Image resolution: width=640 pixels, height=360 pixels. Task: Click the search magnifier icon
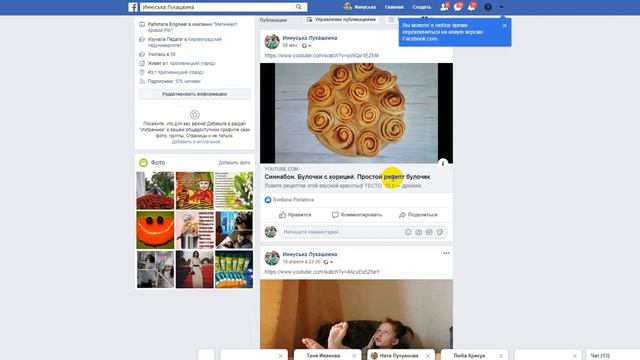click(x=299, y=7)
